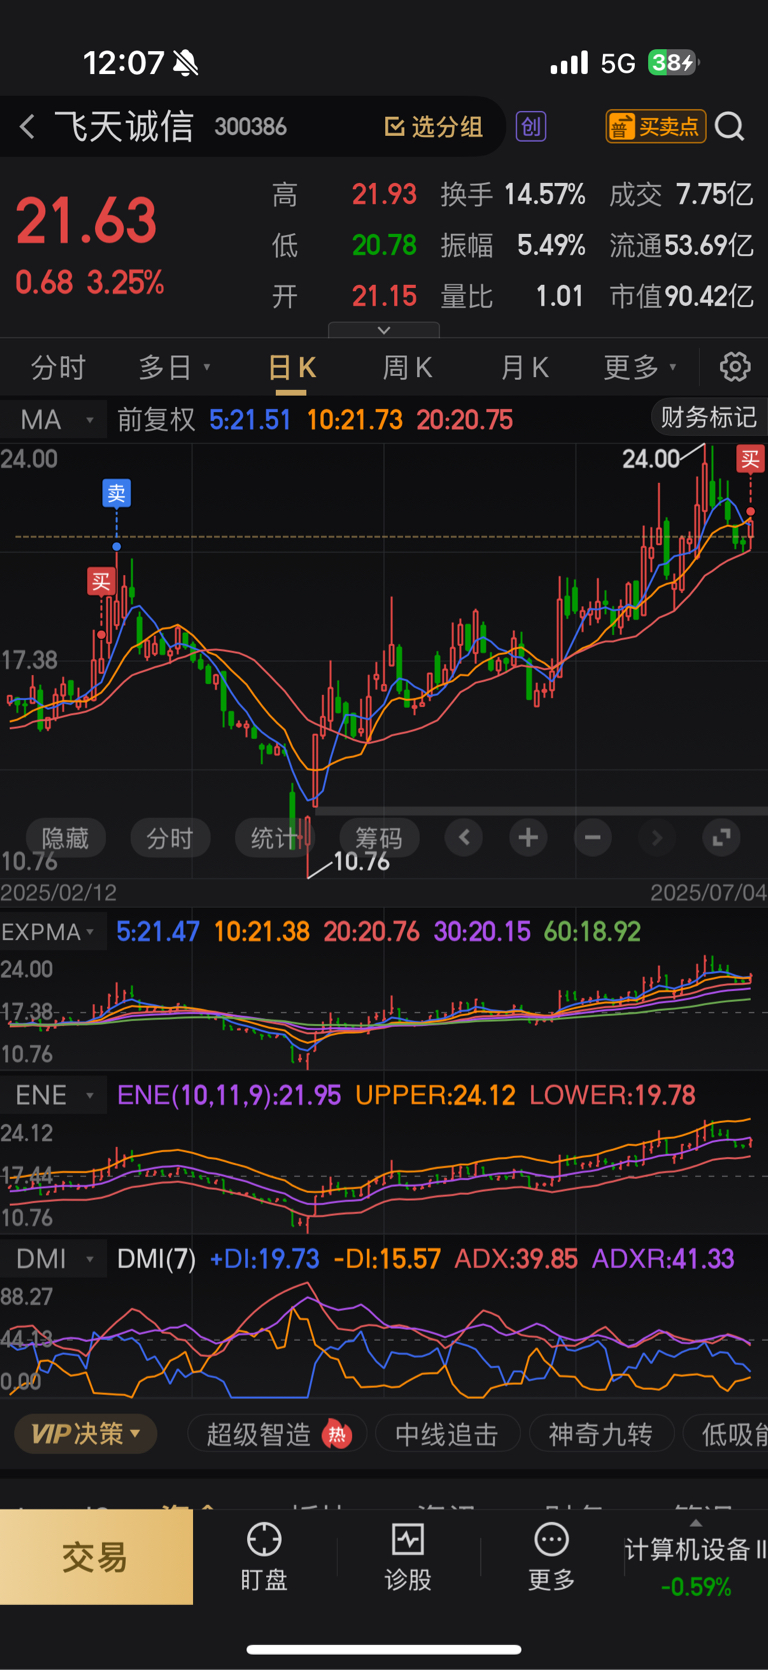Expand 计算机设备 sector panel arrow
Viewport: 768px width, 1670px height.
pyautogui.click(x=695, y=1522)
